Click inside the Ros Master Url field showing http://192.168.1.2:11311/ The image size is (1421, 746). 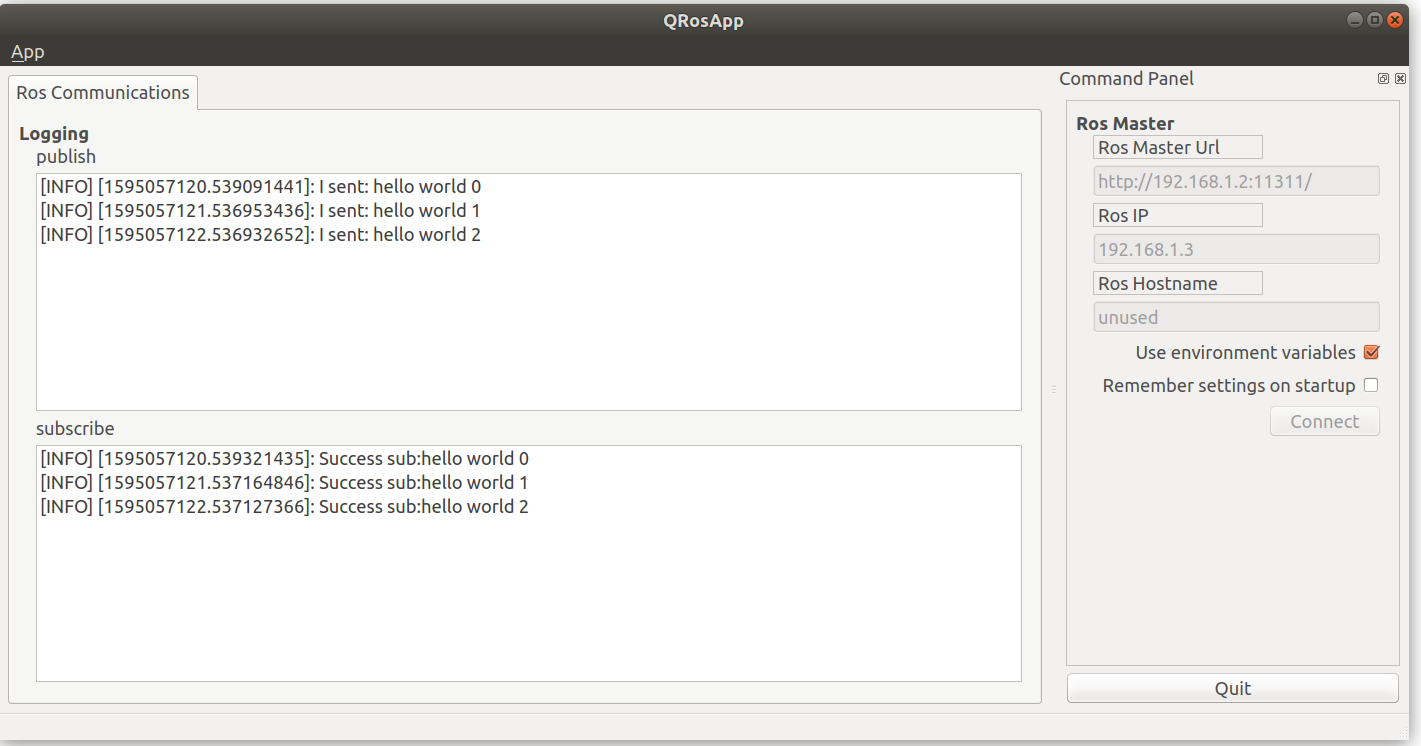[1236, 180]
